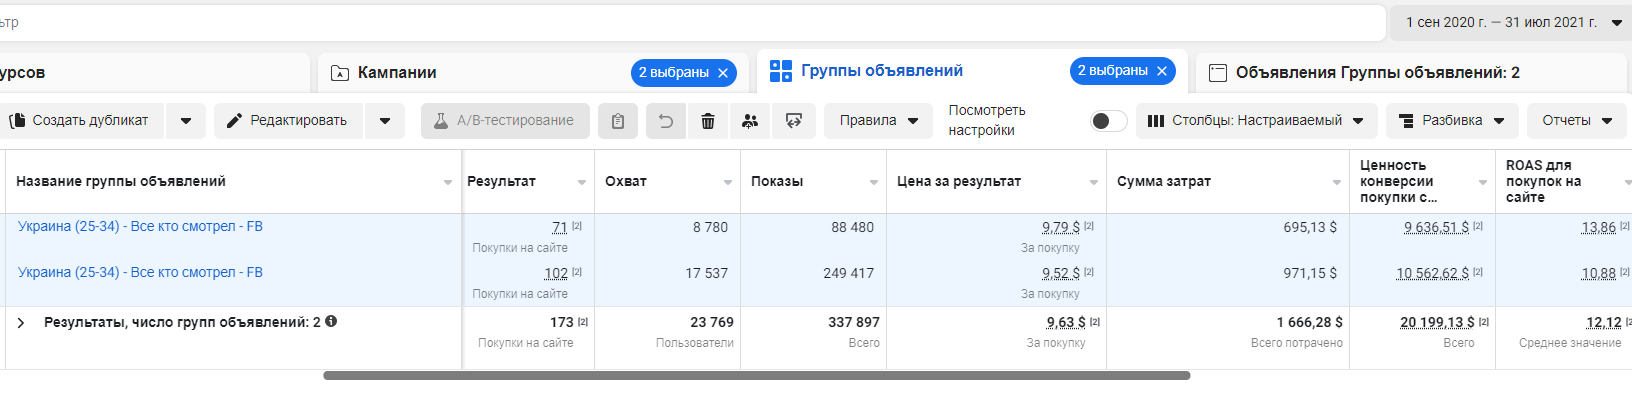Open Цена за результат column menu arrow
This screenshot has width=1632, height=400.
pyautogui.click(x=1094, y=182)
